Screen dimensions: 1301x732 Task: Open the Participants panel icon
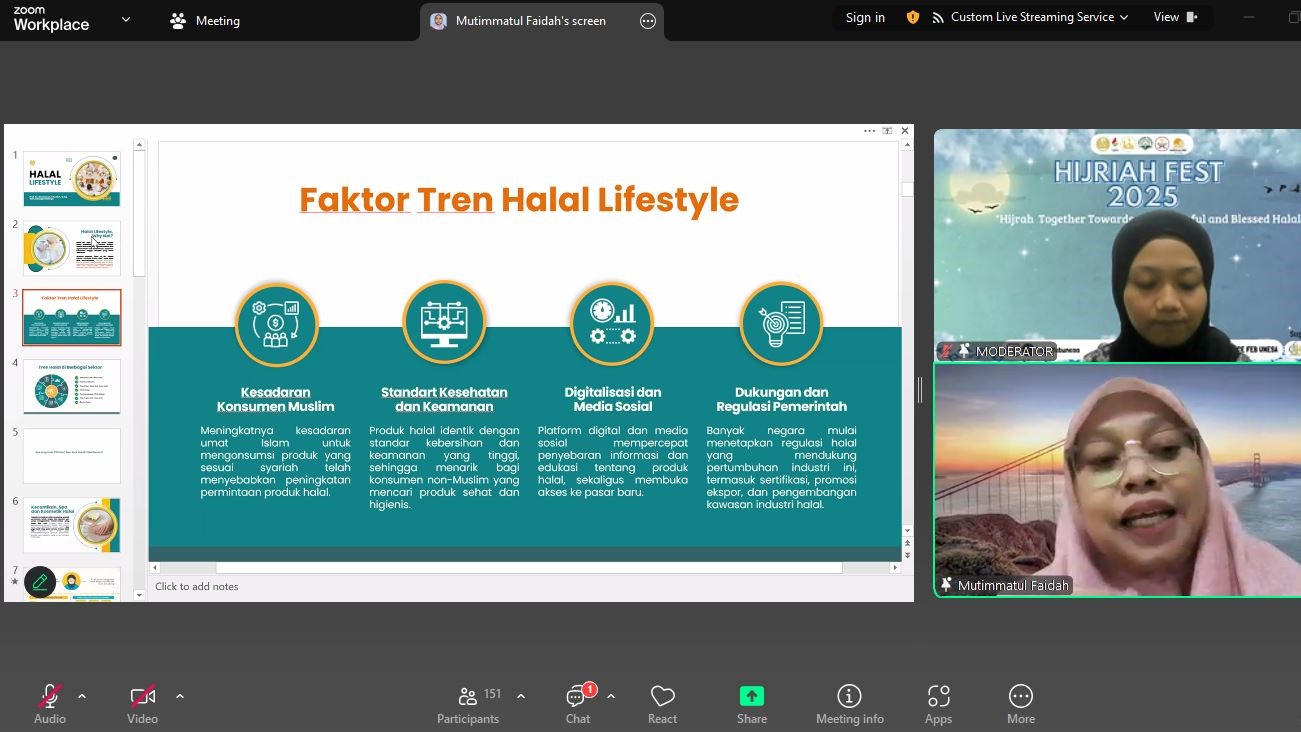pos(467,697)
